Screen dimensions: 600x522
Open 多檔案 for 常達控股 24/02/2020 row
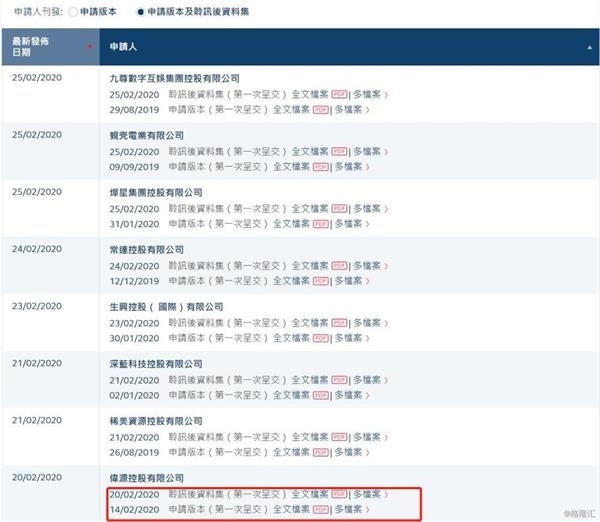367,266
